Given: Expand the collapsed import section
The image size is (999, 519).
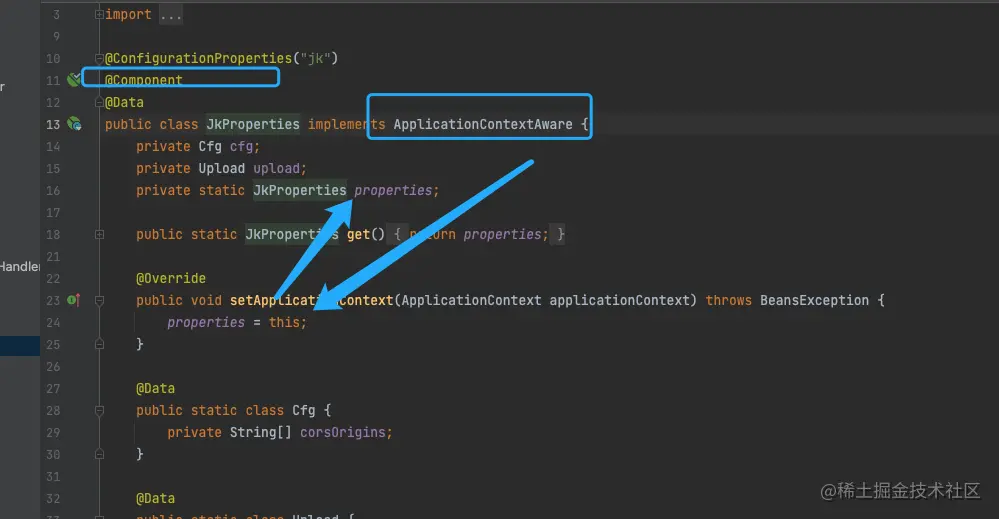Looking at the screenshot, I should tap(99, 14).
